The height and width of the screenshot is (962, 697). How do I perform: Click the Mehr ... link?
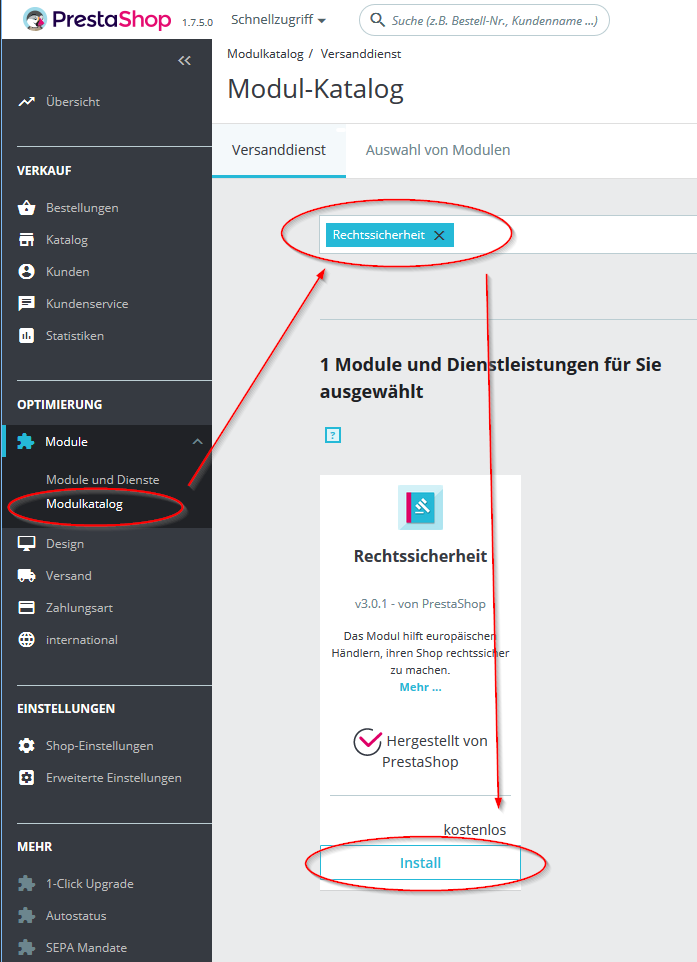[420, 687]
